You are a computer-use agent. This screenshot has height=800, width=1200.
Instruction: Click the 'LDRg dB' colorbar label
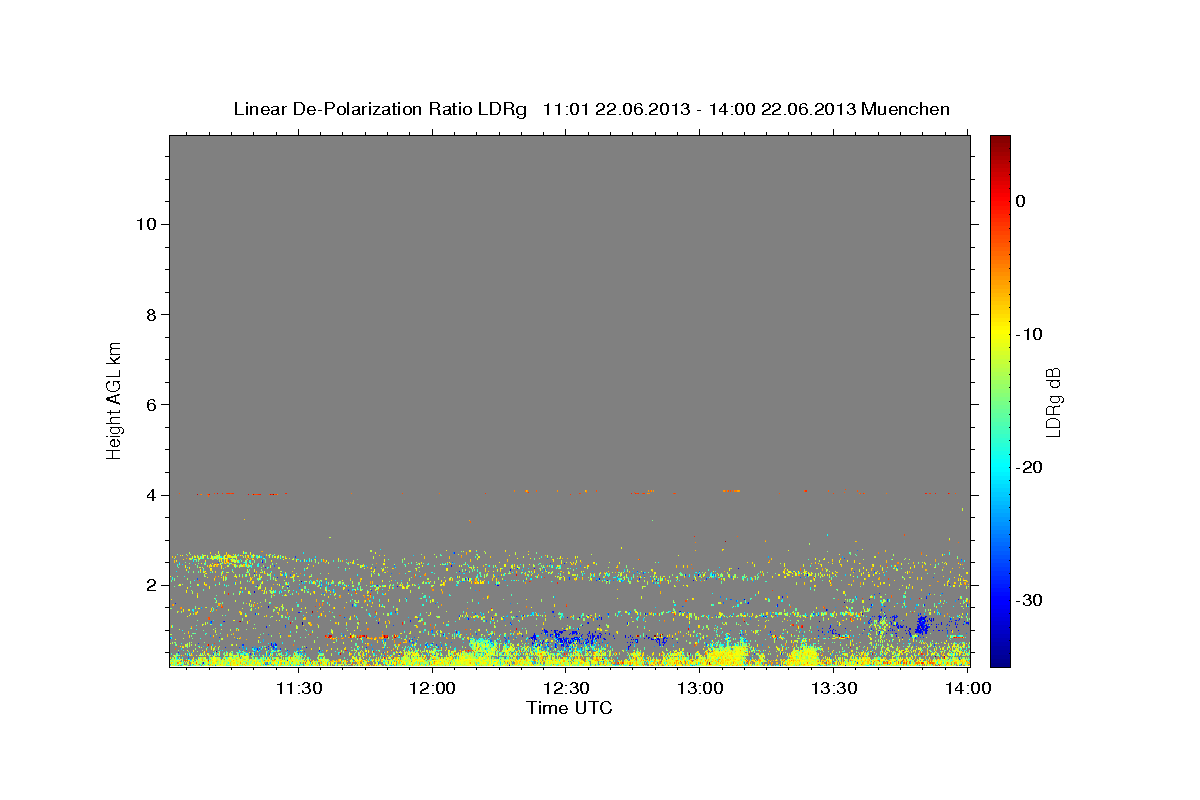[1052, 402]
